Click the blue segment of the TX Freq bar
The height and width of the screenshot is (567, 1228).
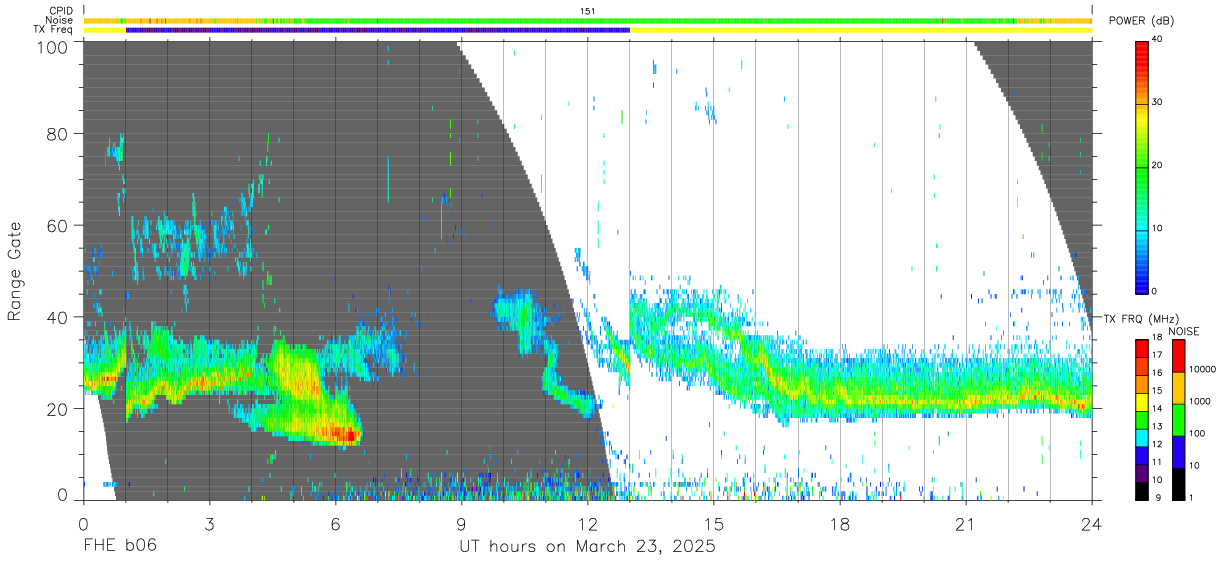(378, 30)
